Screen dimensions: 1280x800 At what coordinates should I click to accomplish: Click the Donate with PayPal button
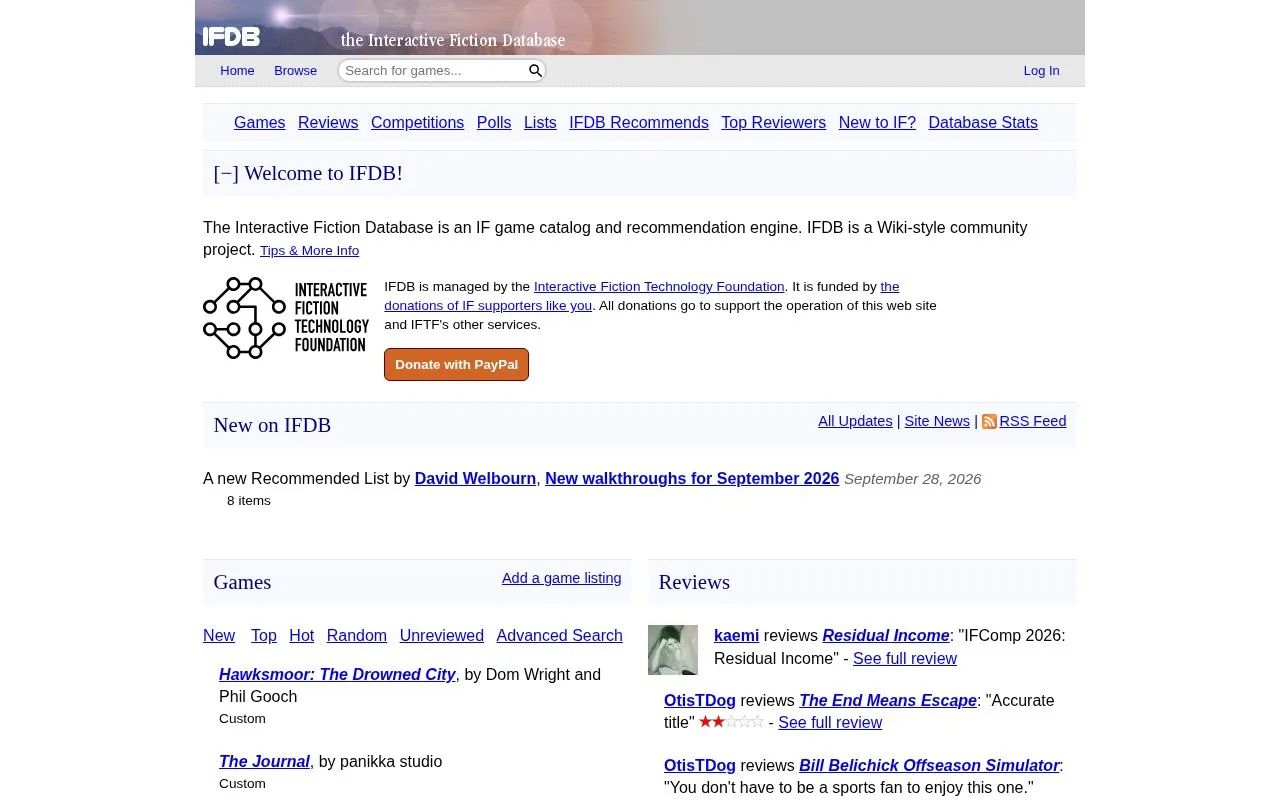(456, 364)
